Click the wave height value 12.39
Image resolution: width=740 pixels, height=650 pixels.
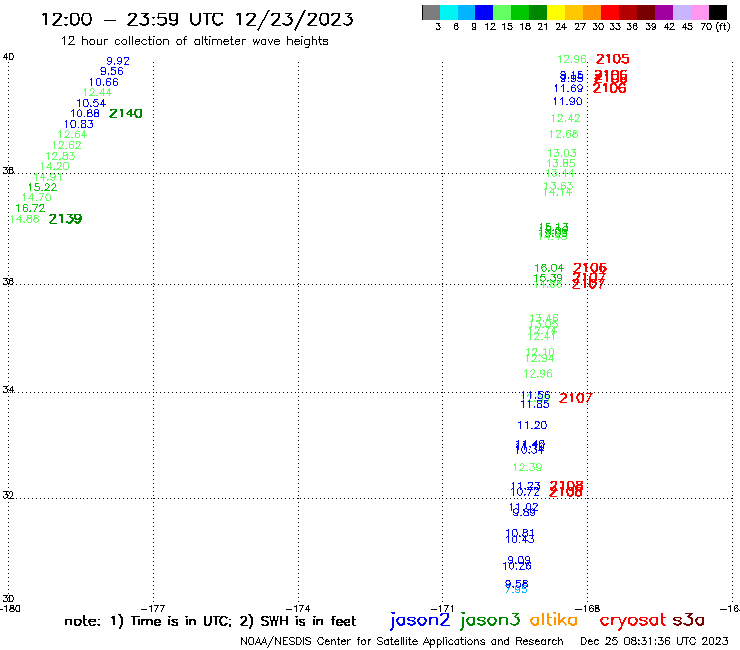(x=528, y=467)
